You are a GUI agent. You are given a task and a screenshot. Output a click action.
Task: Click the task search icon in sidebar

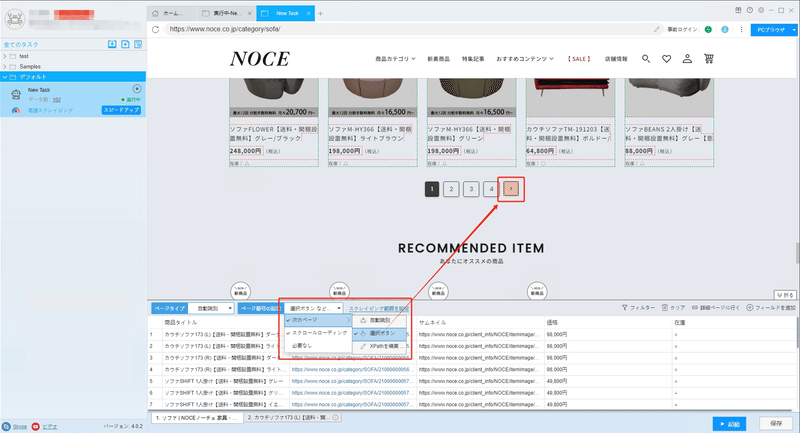(138, 44)
